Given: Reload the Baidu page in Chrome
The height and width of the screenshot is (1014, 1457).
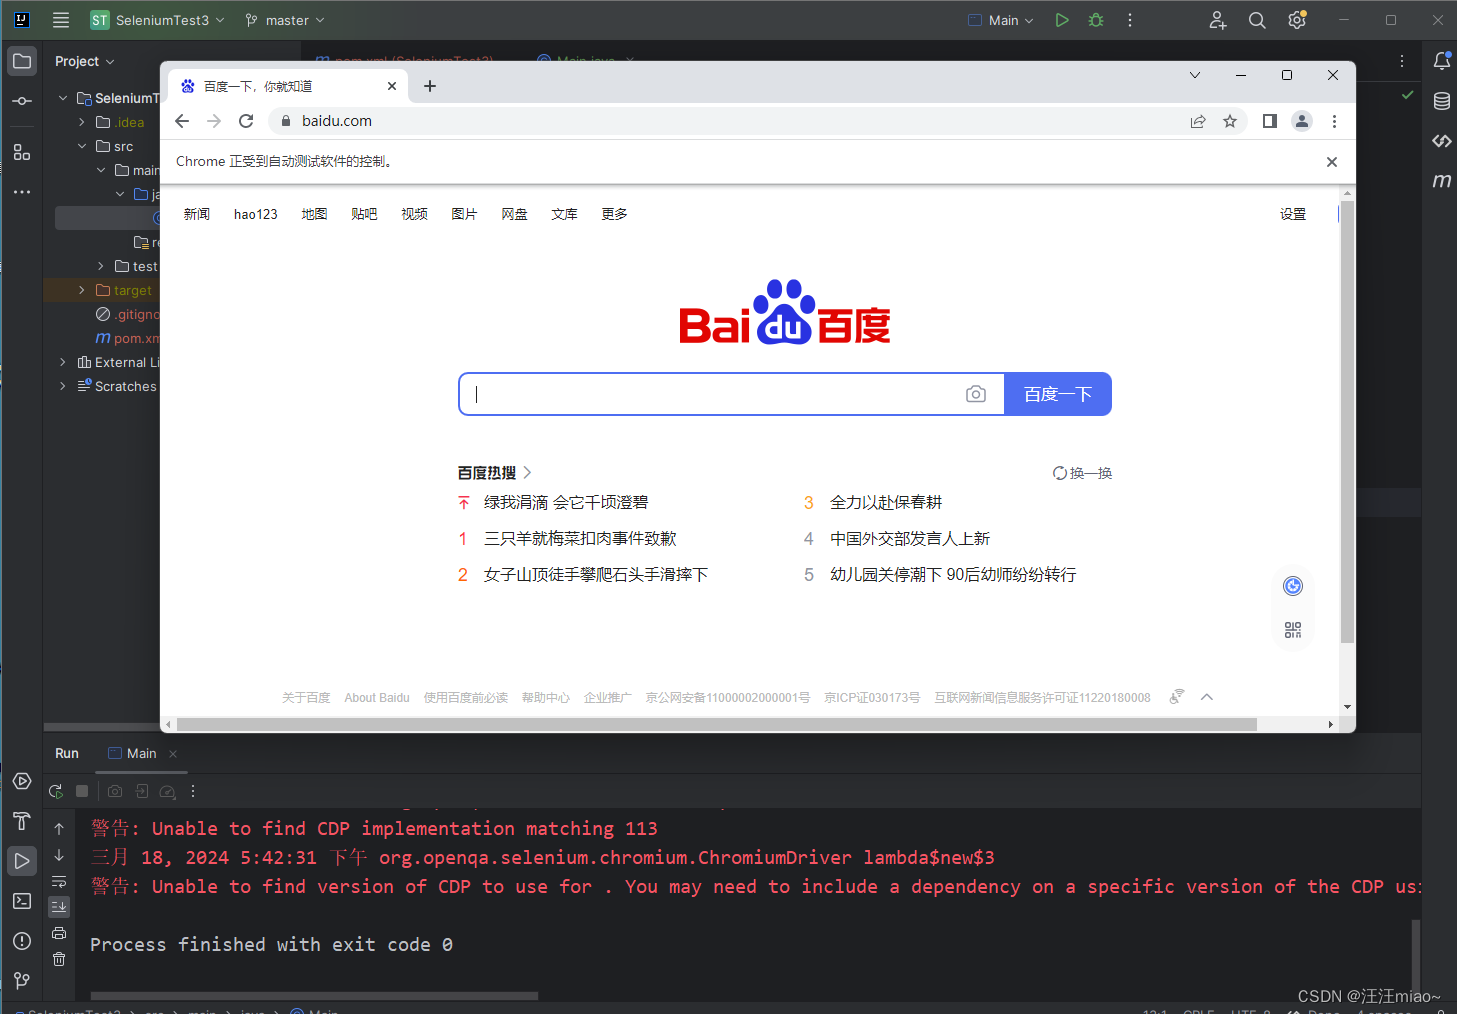Looking at the screenshot, I should click(x=246, y=121).
